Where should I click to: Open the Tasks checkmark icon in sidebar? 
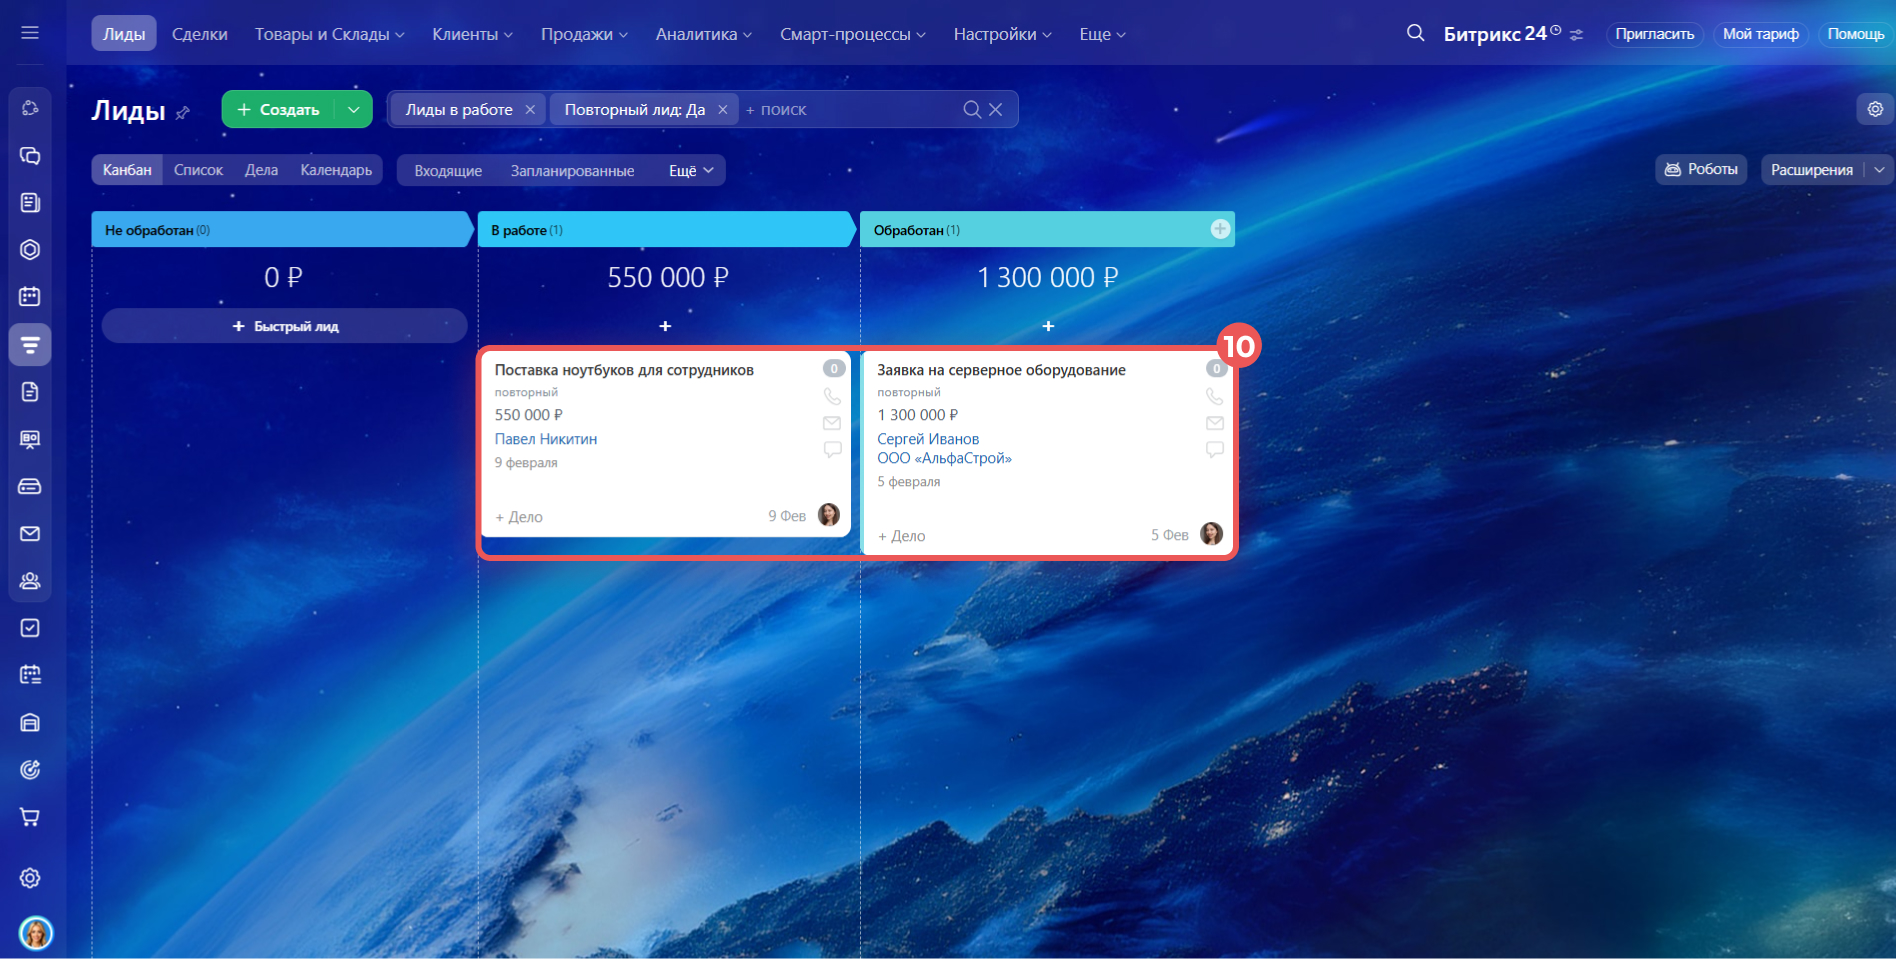[x=30, y=628]
